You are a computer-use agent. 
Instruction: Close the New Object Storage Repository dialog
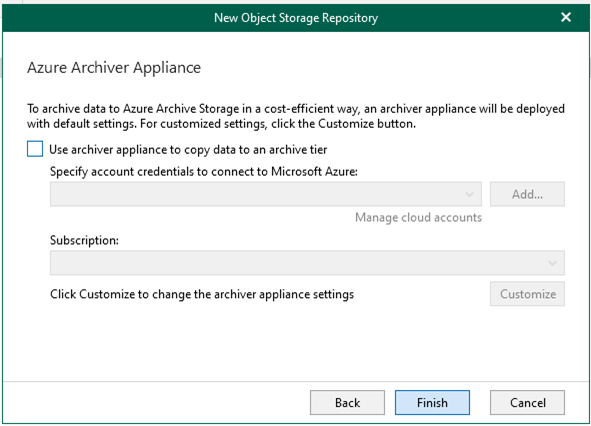[x=565, y=17]
